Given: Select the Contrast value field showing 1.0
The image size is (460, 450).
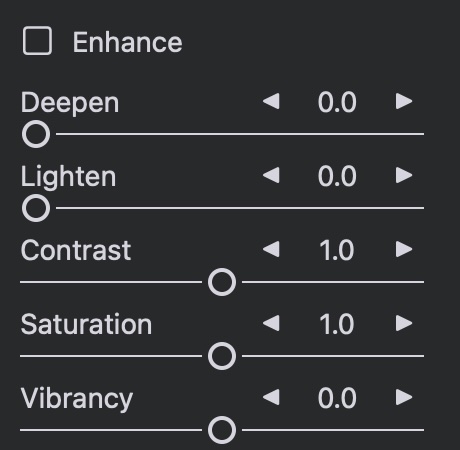Looking at the screenshot, I should (x=337, y=250).
